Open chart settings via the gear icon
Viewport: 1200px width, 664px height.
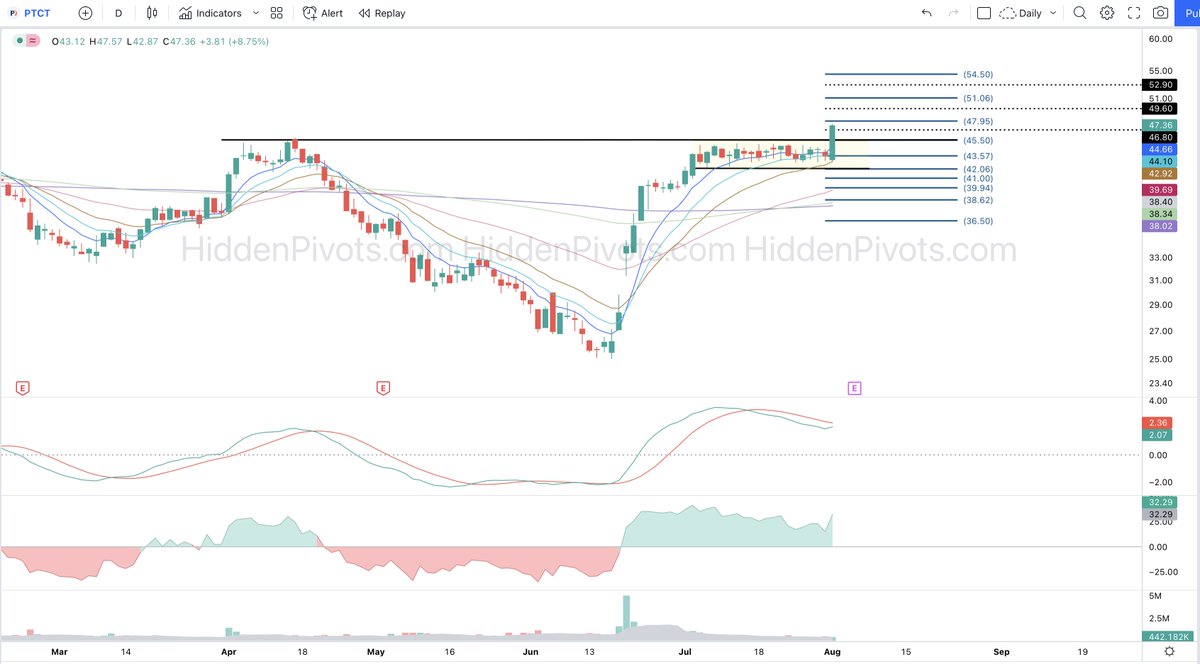coord(1106,13)
